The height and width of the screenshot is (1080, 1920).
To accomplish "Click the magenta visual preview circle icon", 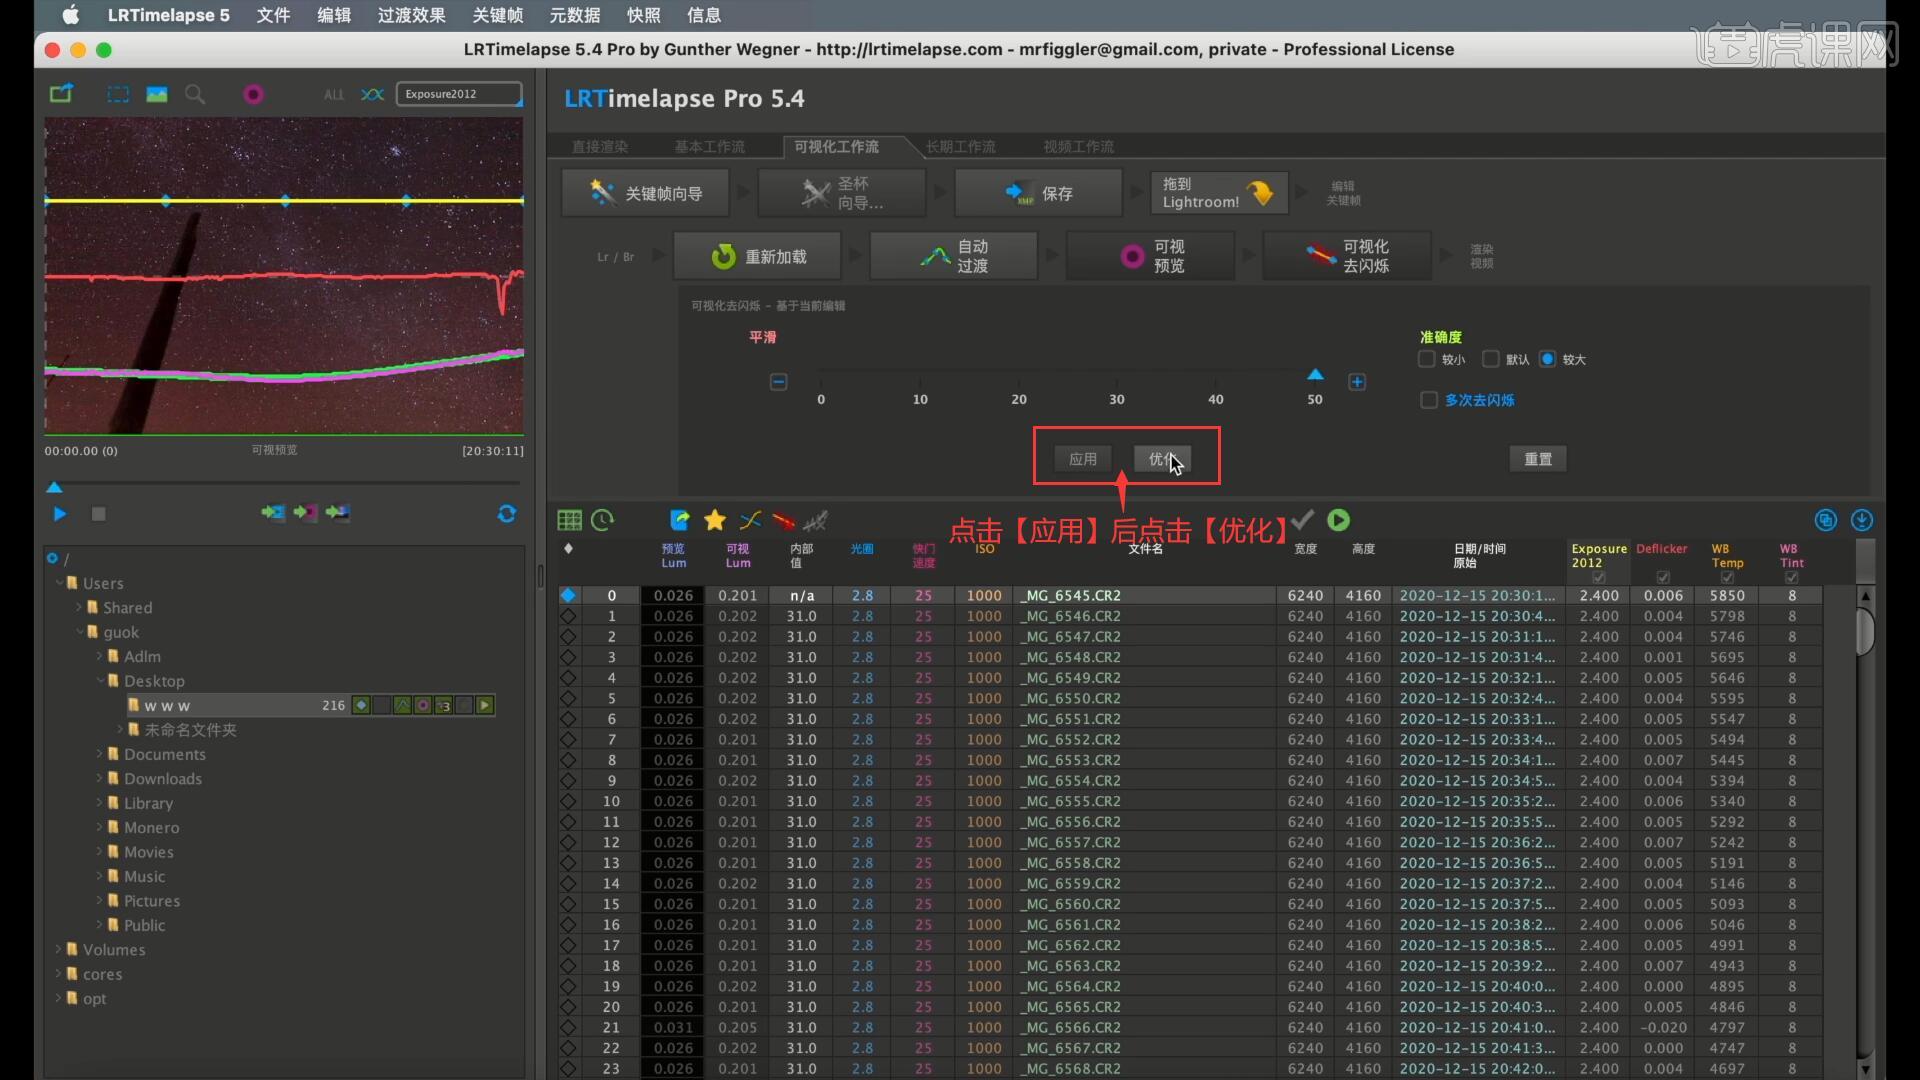I will tap(253, 94).
